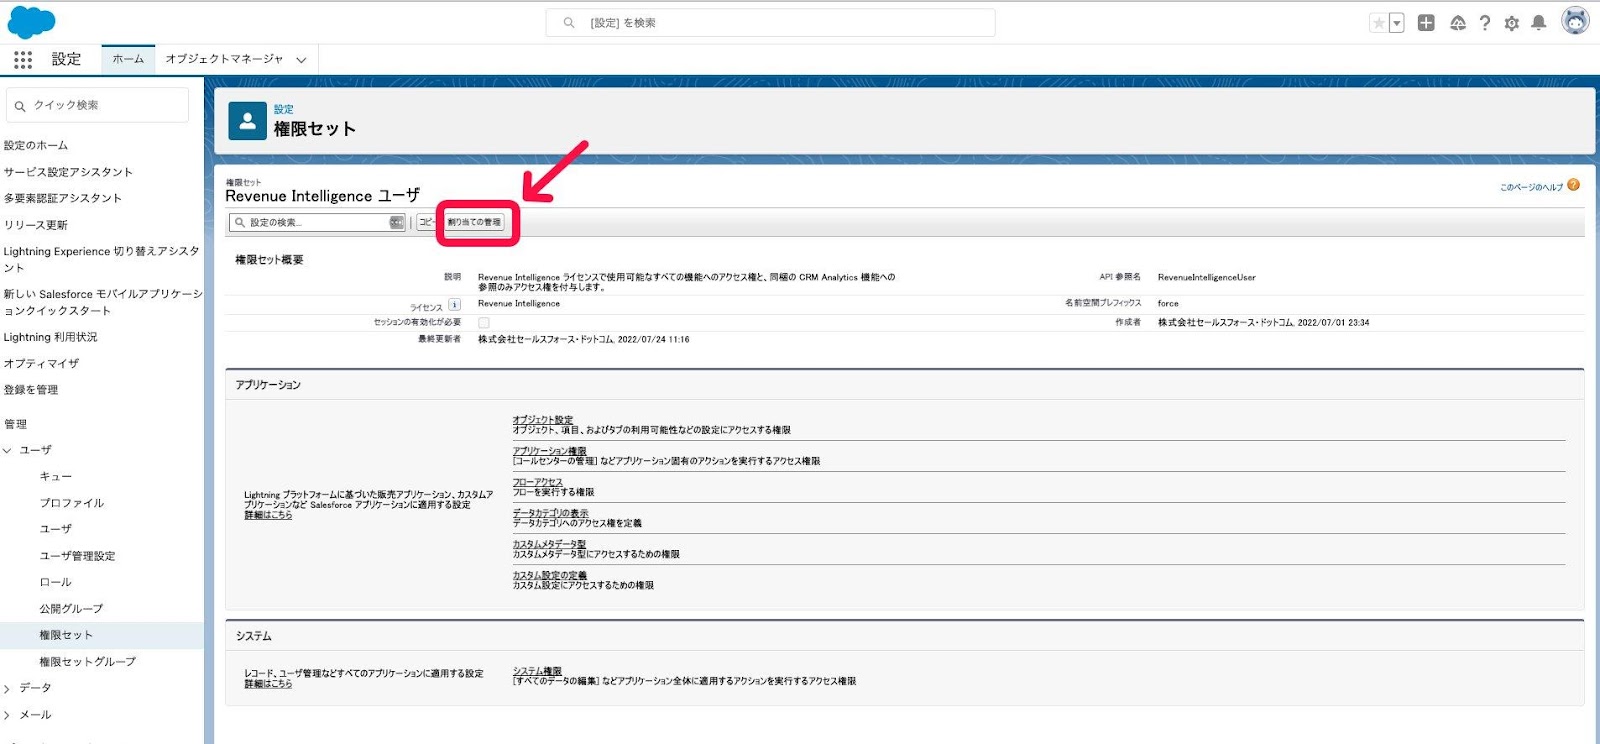This screenshot has height=744, width=1600.
Task: Open the アプリケーション権限 link
Action: (549, 451)
